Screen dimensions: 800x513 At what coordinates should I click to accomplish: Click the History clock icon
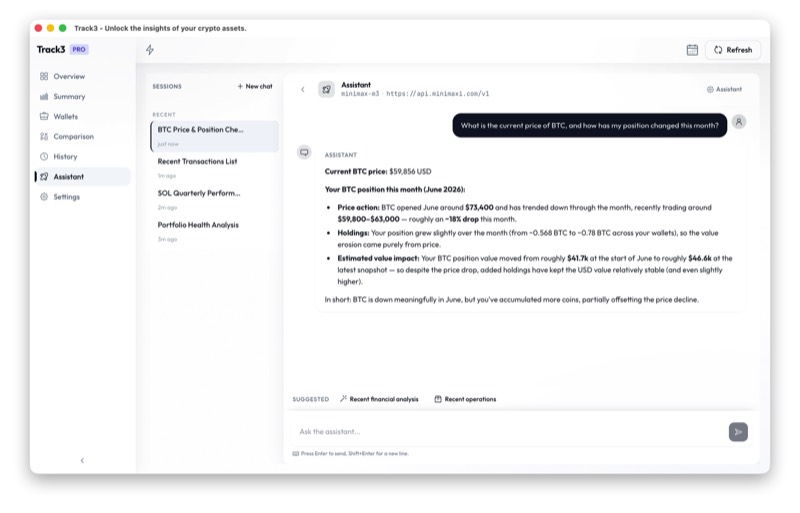pos(44,157)
